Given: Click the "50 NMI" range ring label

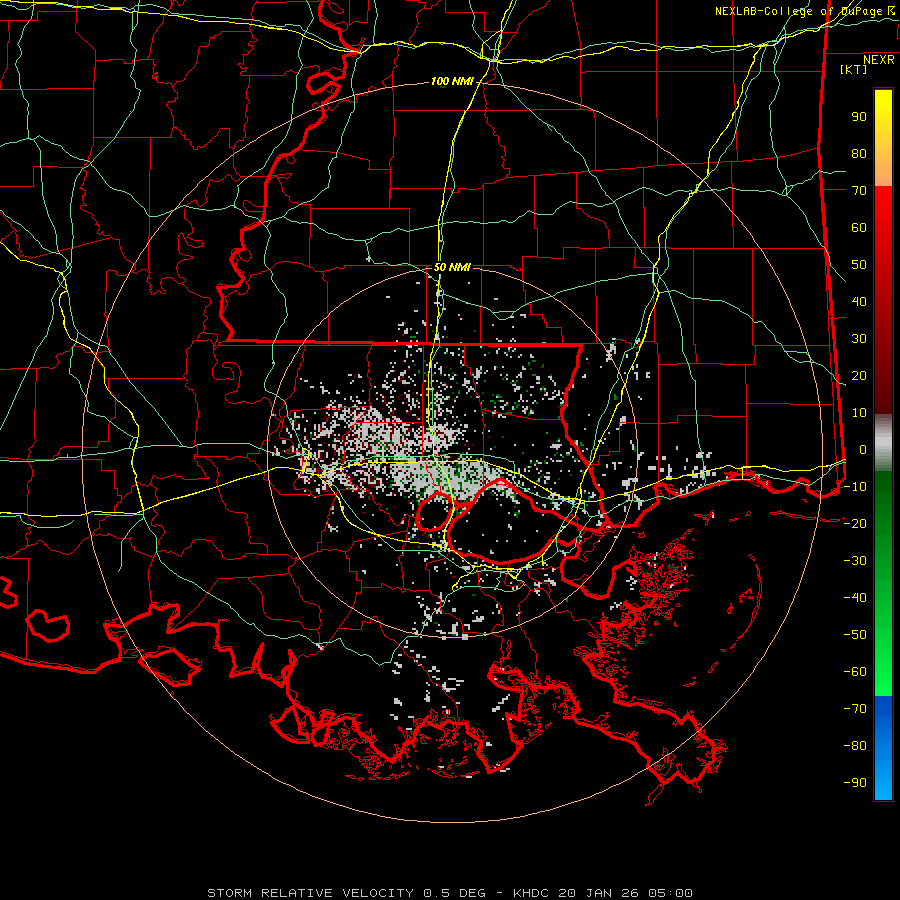Looking at the screenshot, I should [452, 267].
